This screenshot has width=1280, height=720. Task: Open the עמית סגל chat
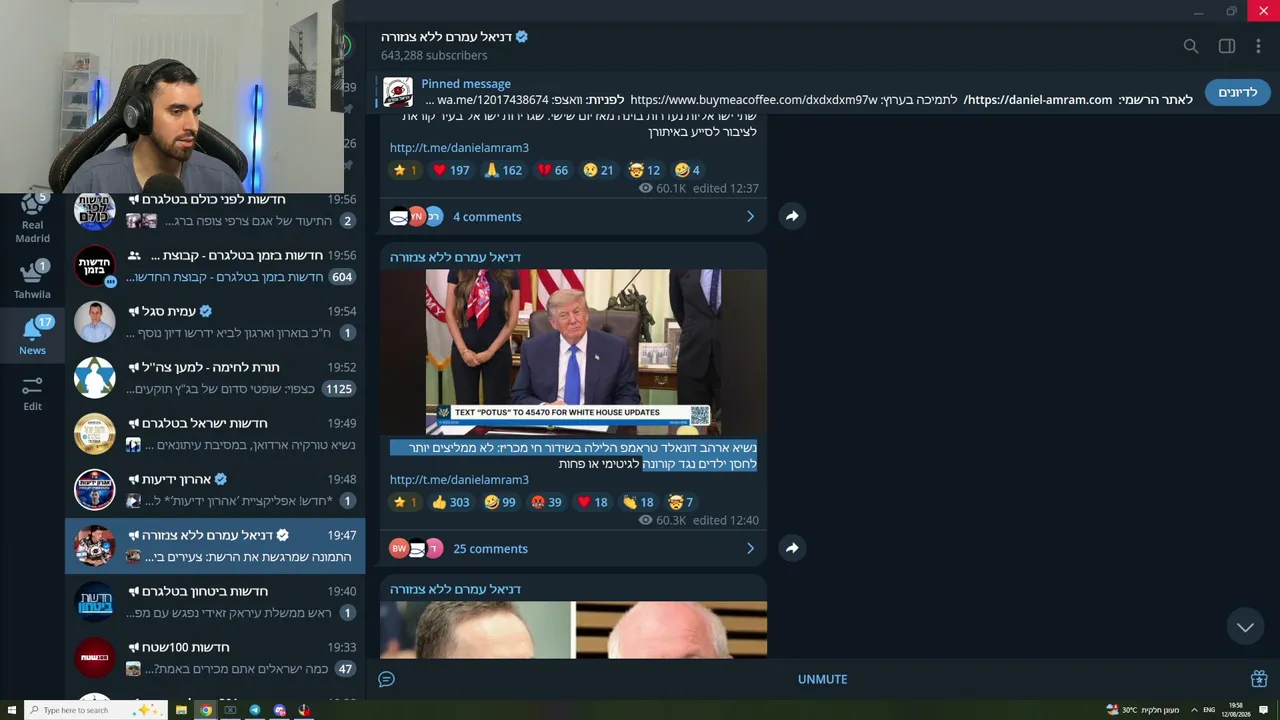tap(215, 322)
